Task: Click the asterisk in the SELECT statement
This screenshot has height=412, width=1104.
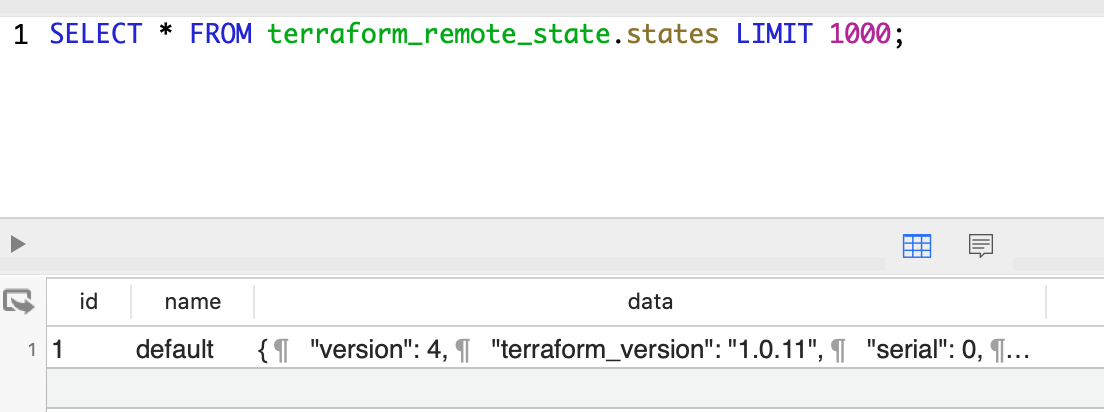Action: tap(166, 33)
